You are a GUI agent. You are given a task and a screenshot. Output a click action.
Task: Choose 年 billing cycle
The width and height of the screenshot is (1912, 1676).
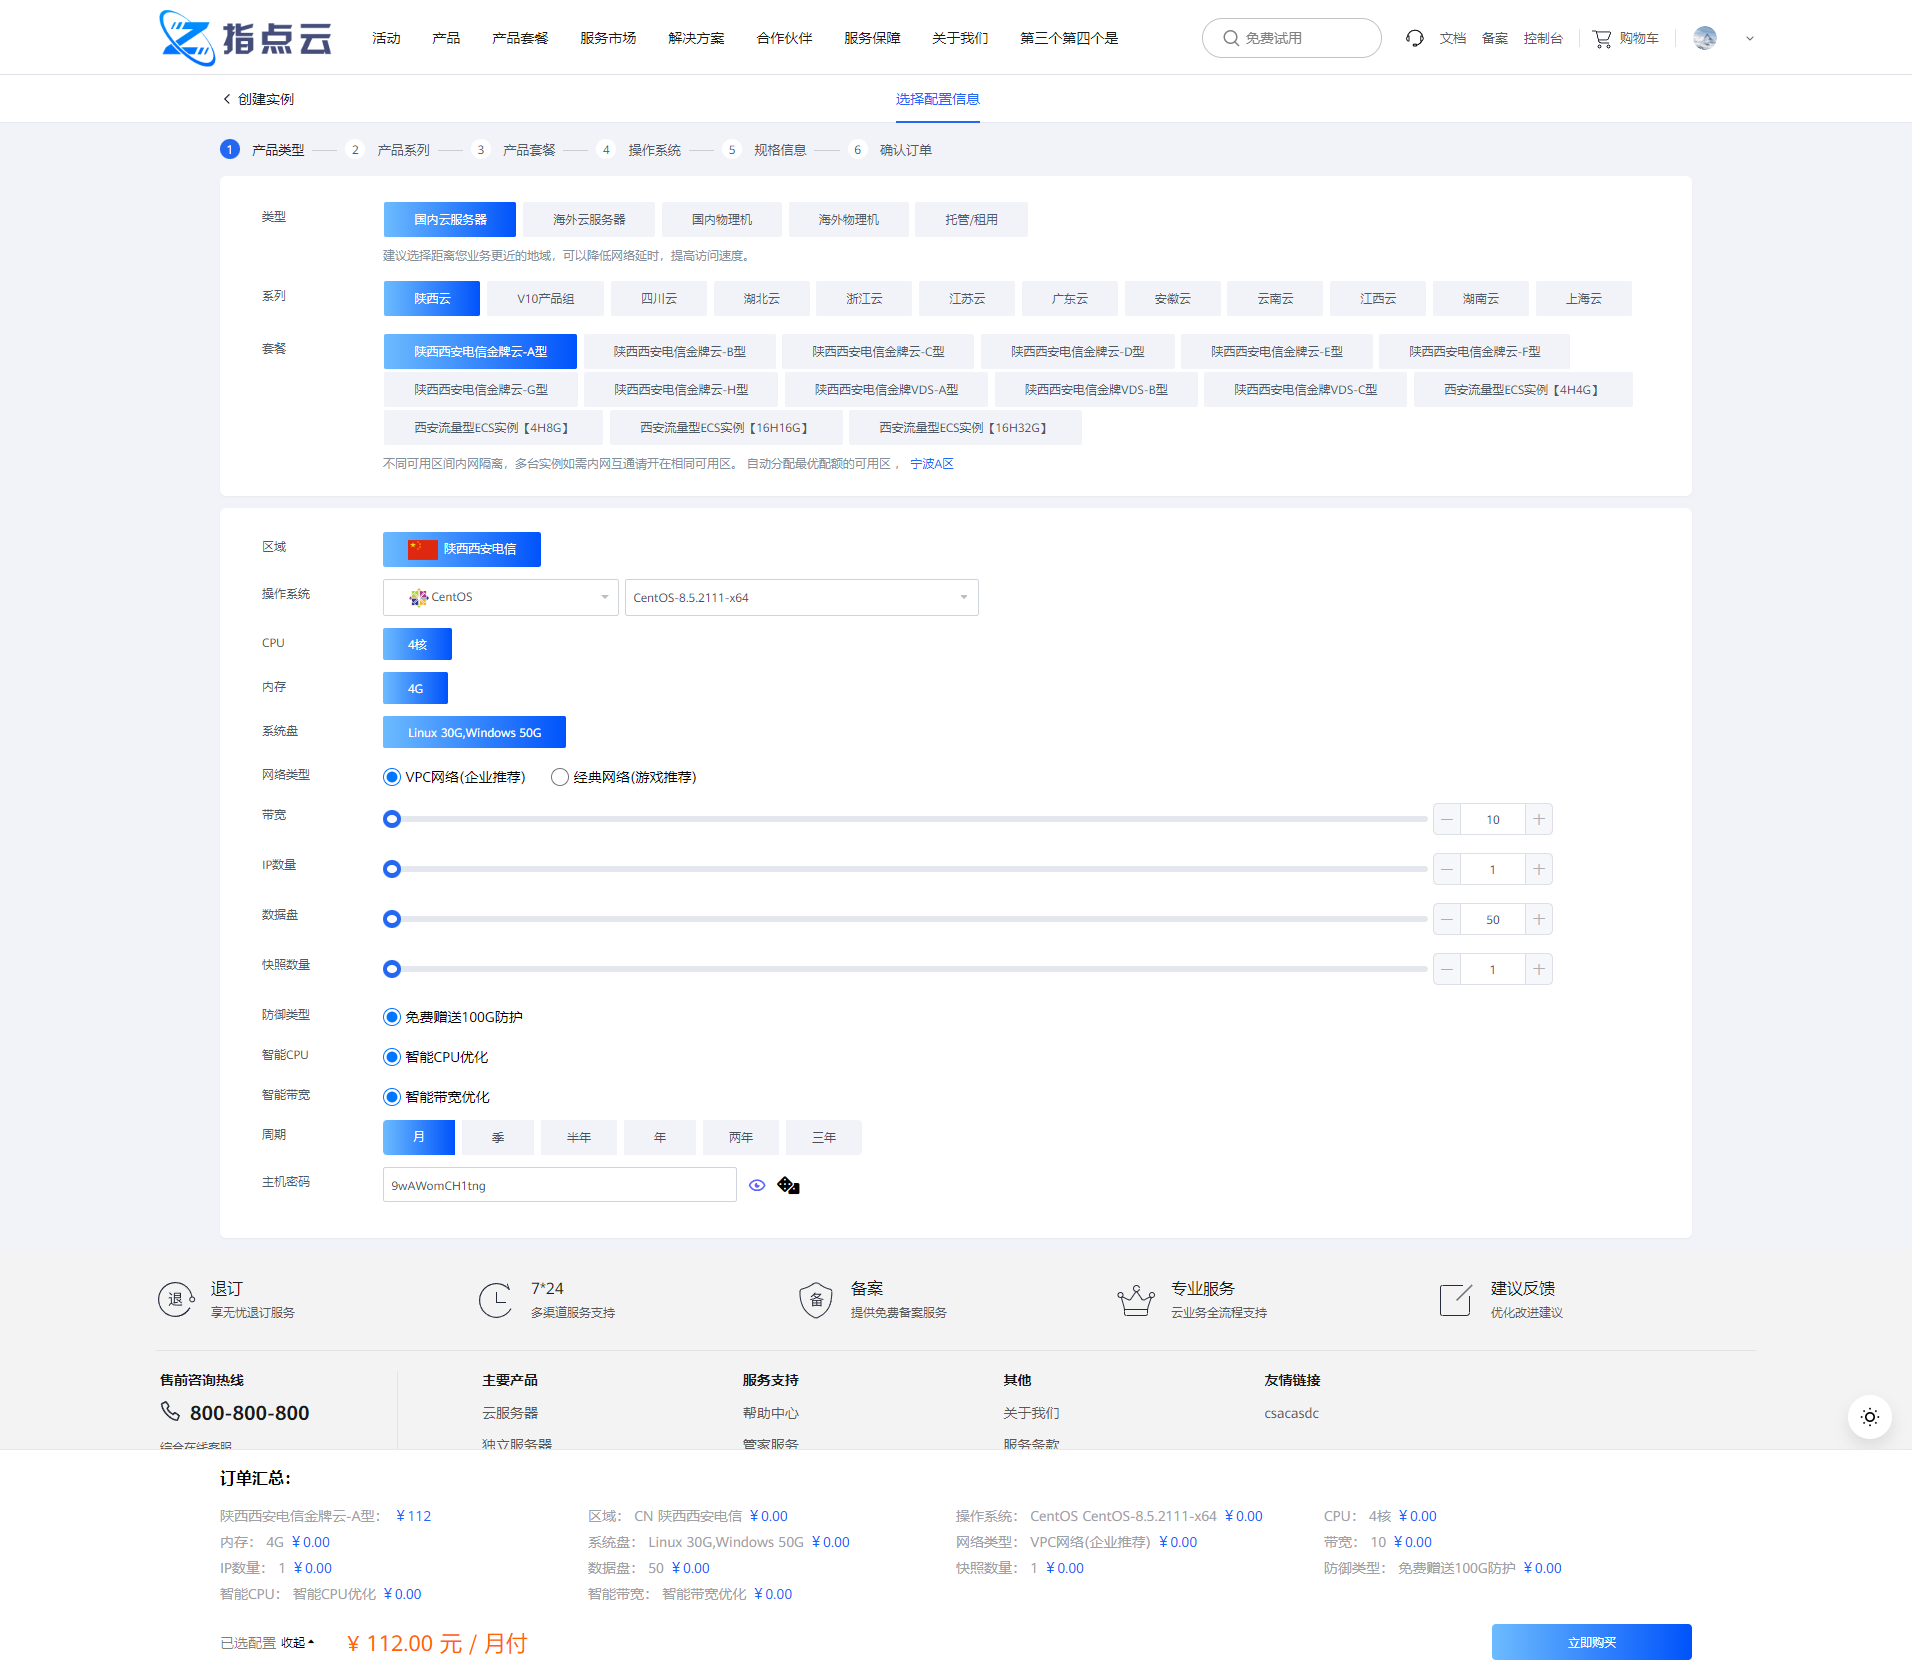click(x=660, y=1137)
